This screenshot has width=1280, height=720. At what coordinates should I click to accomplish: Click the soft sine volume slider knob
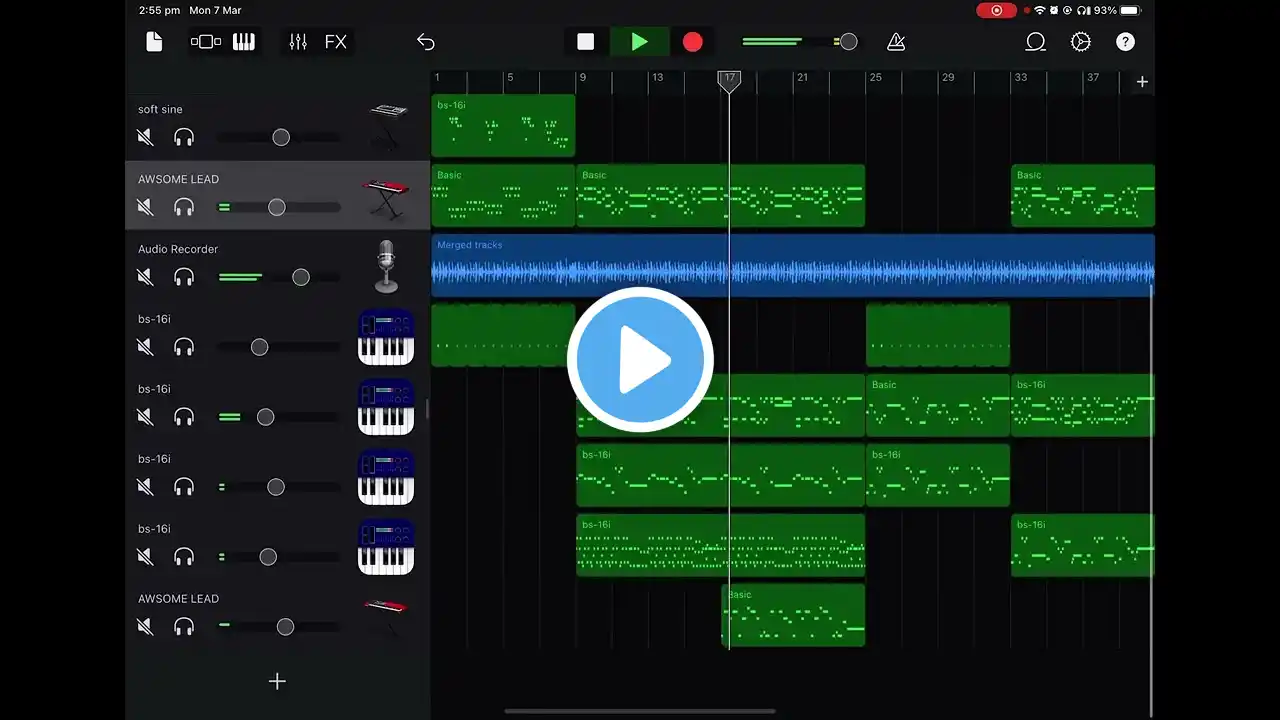[x=281, y=137]
